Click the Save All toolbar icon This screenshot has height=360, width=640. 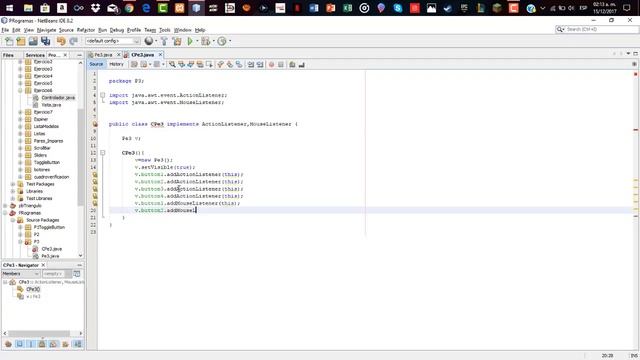[x=45, y=41]
